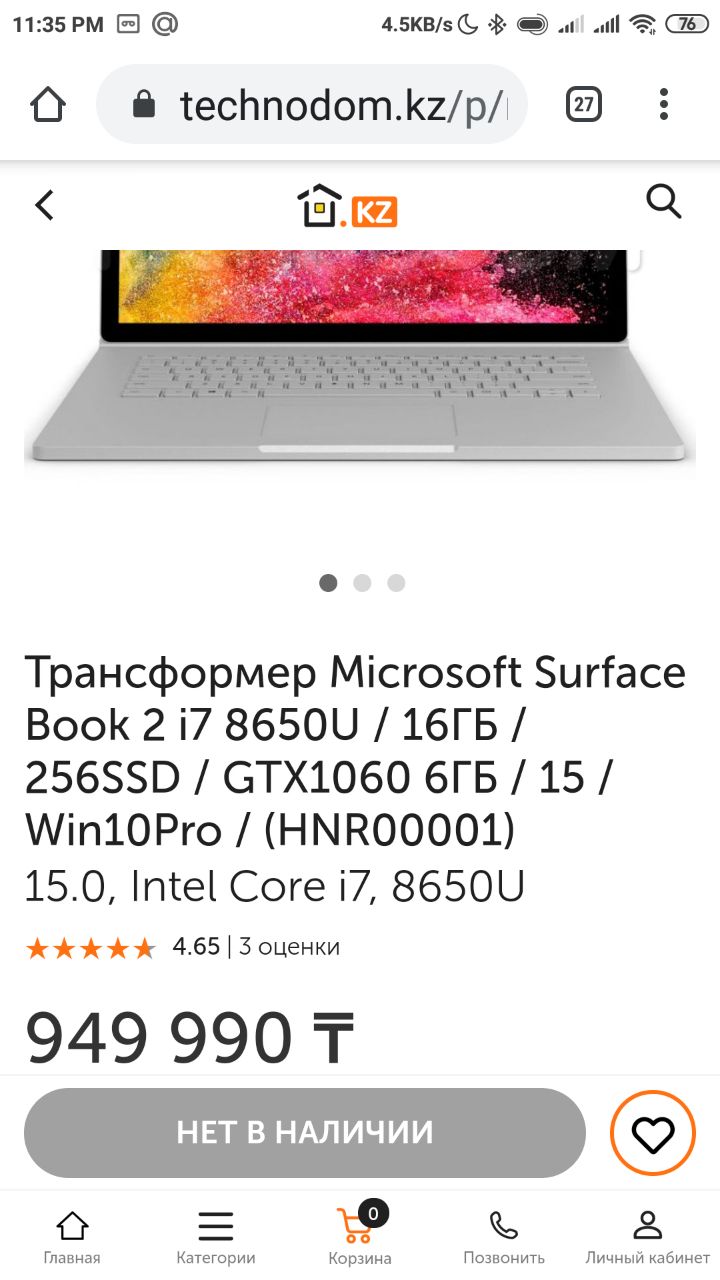Viewport: 720px width, 1280px height.
Task: Open the Личный кабинет account tab
Action: pos(648,1237)
